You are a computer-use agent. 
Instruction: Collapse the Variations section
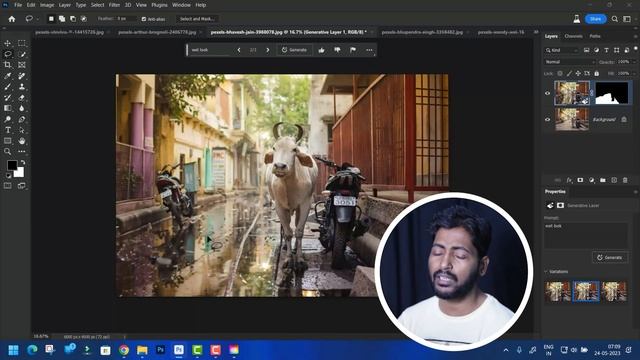pyautogui.click(x=546, y=271)
